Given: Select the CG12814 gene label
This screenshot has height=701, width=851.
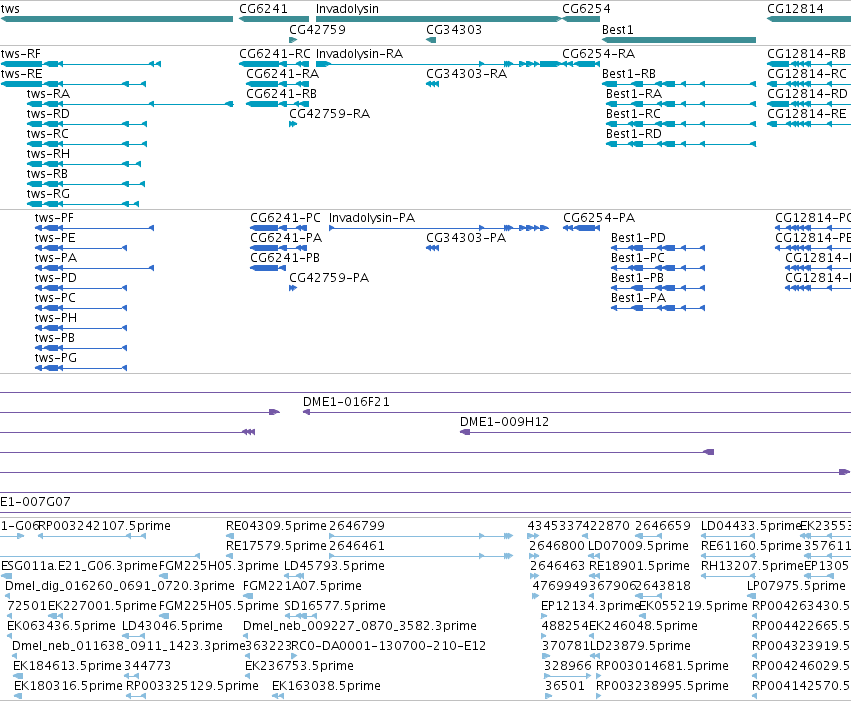Looking at the screenshot, I should 795,9.
